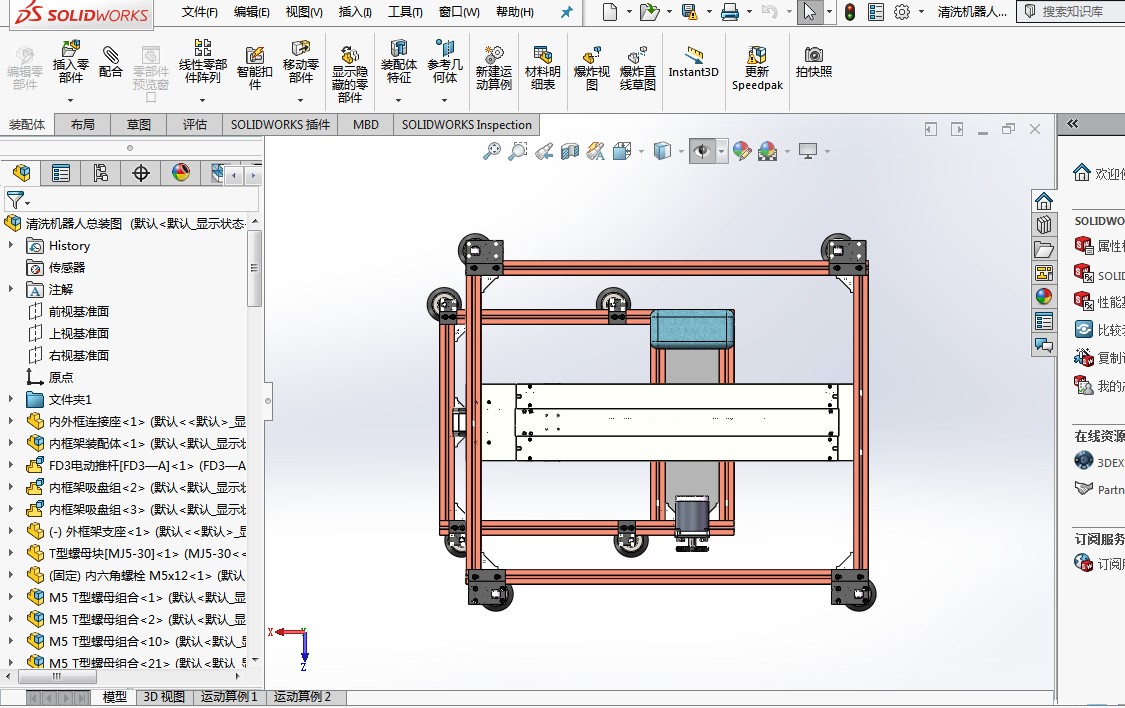Toggle the Hide/Show Items eye icon
The width and height of the screenshot is (1125, 708).
pos(702,151)
